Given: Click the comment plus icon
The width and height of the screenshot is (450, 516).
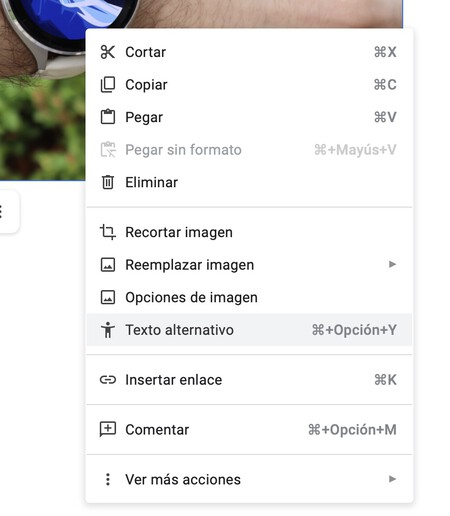Looking at the screenshot, I should [x=108, y=429].
